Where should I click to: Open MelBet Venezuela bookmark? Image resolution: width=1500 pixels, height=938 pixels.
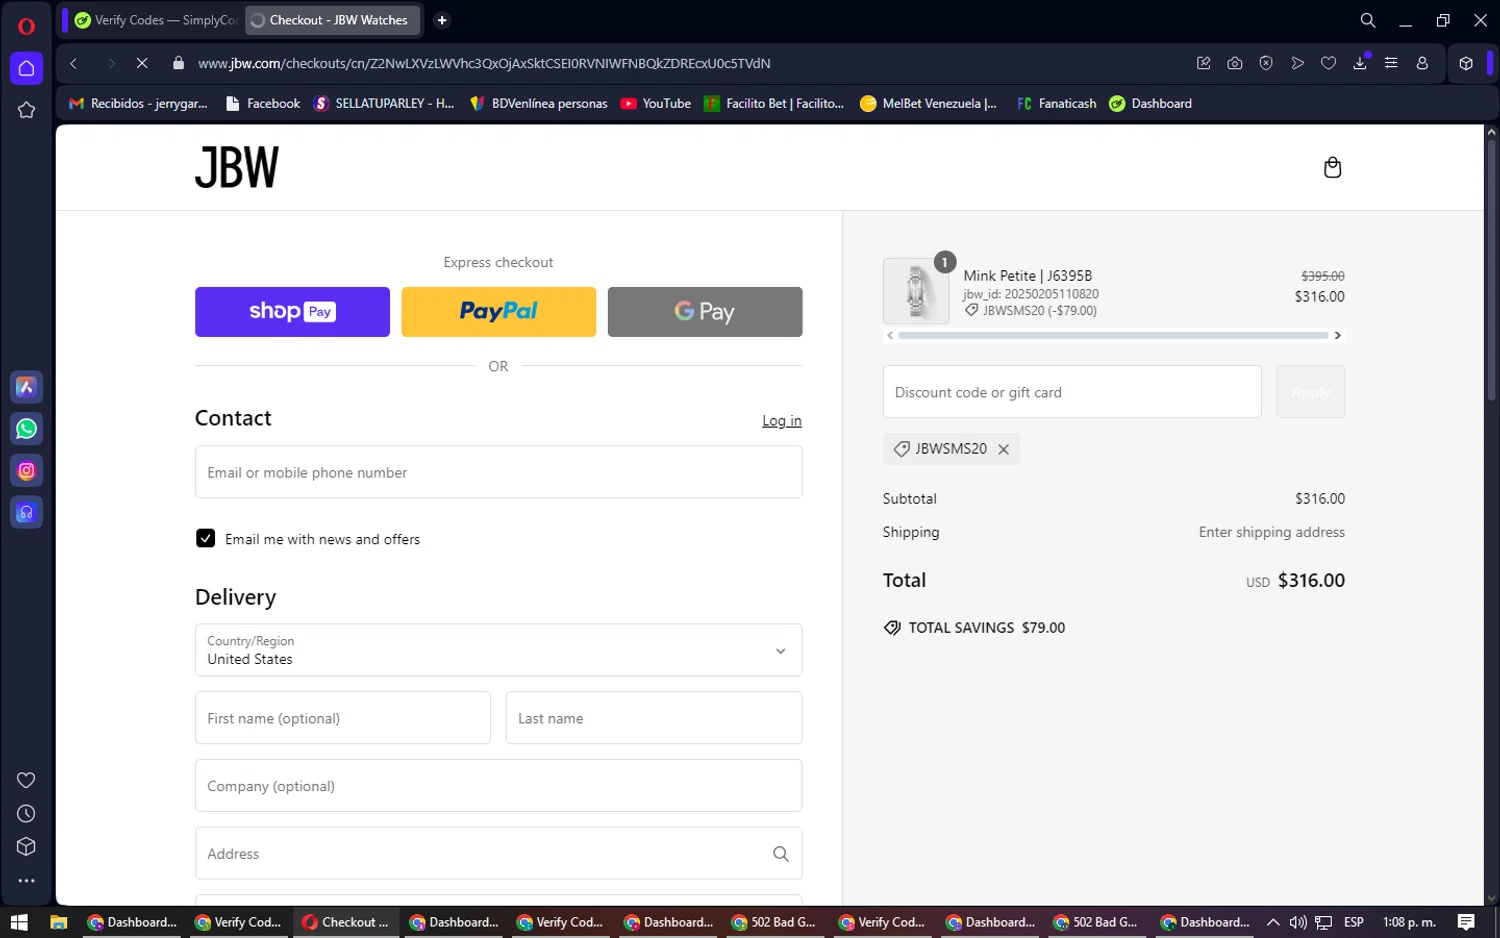[x=928, y=103]
